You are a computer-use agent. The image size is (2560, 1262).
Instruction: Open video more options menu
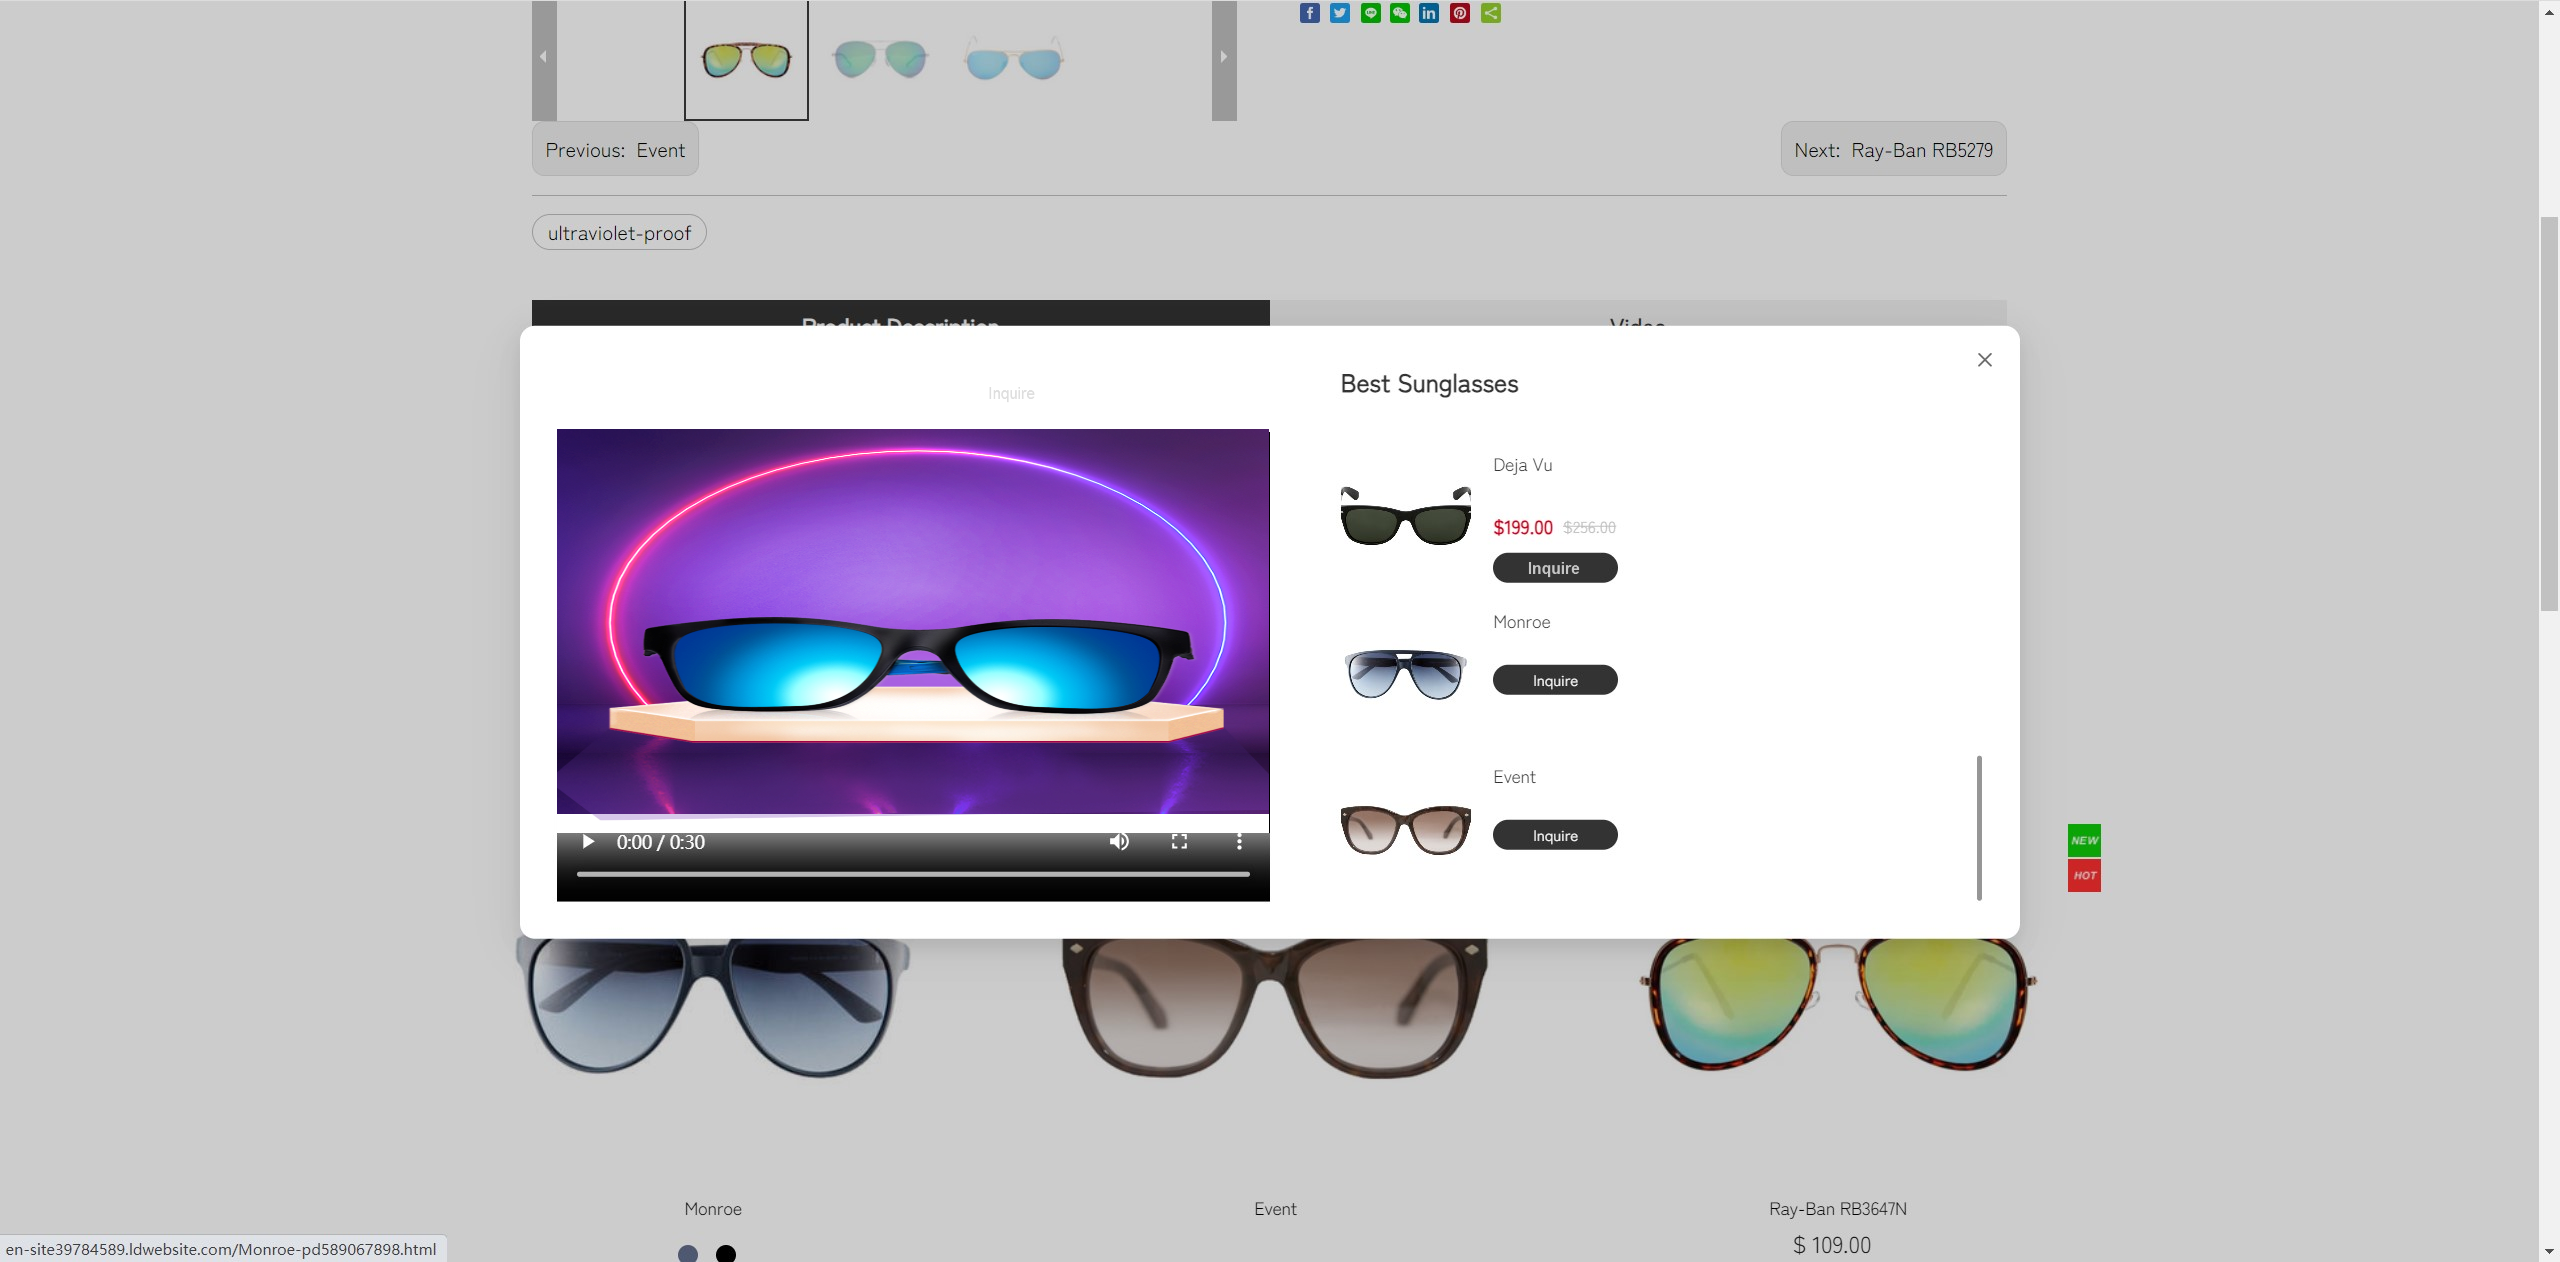pos(1239,842)
